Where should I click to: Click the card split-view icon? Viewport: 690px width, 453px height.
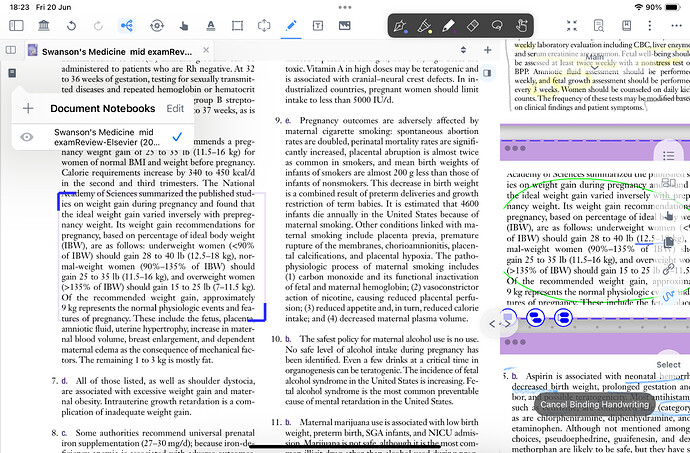pyautogui.click(x=668, y=182)
